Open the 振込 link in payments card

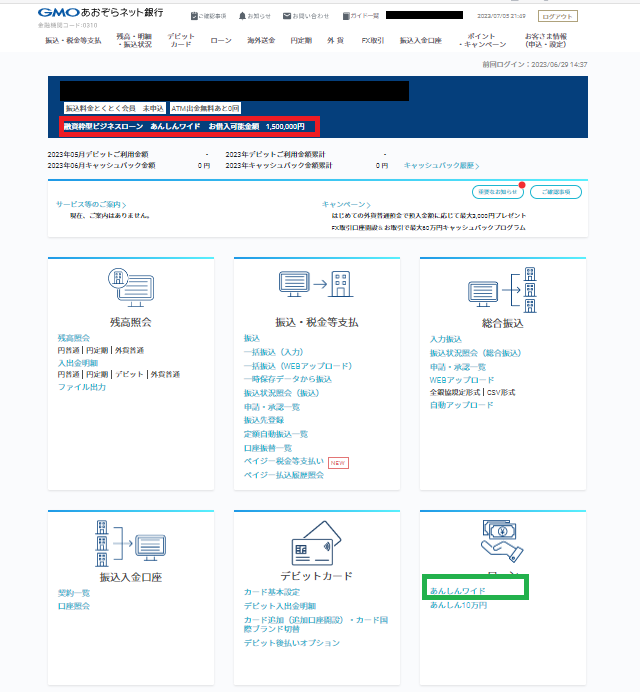252,339
